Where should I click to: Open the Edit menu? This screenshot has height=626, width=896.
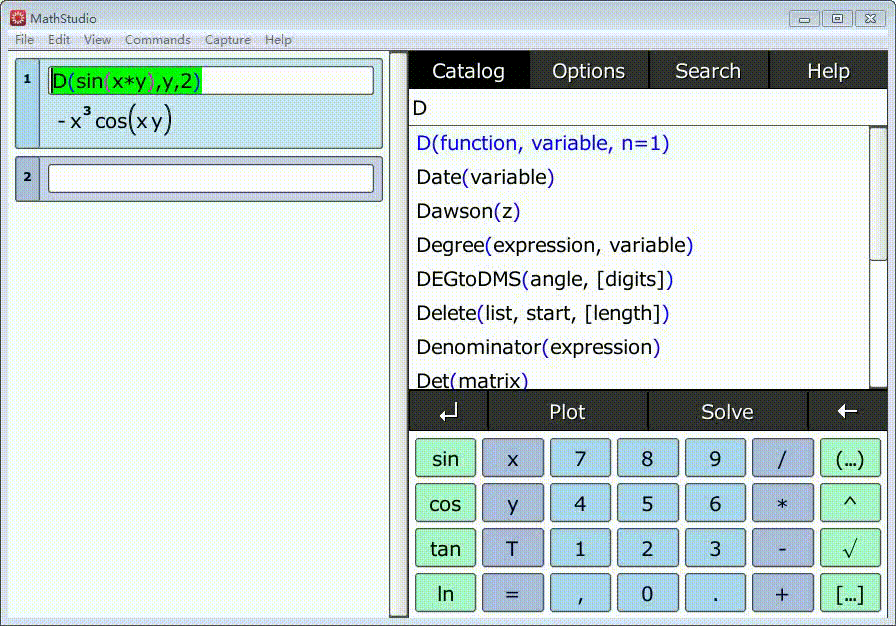[x=59, y=39]
